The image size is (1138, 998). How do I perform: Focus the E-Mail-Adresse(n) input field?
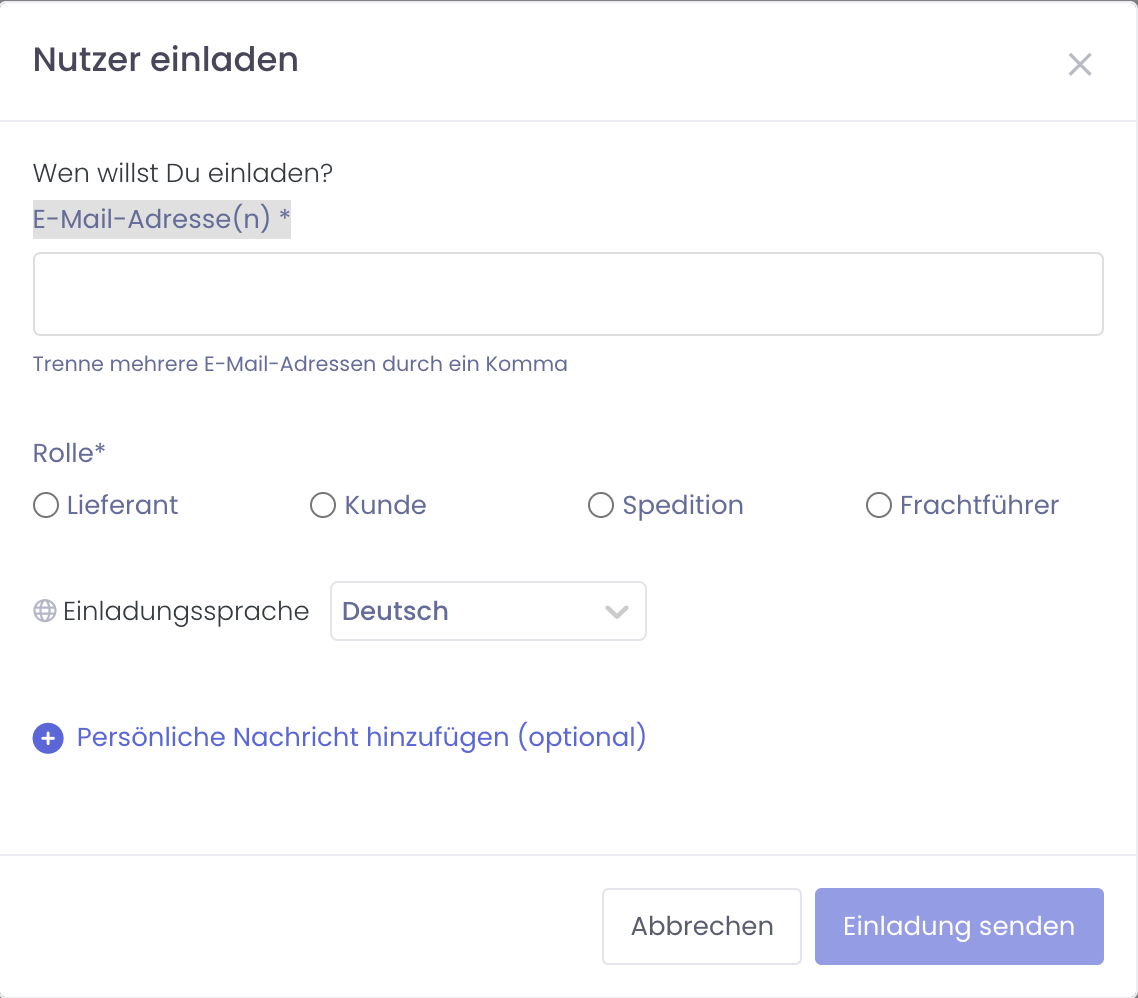568,294
